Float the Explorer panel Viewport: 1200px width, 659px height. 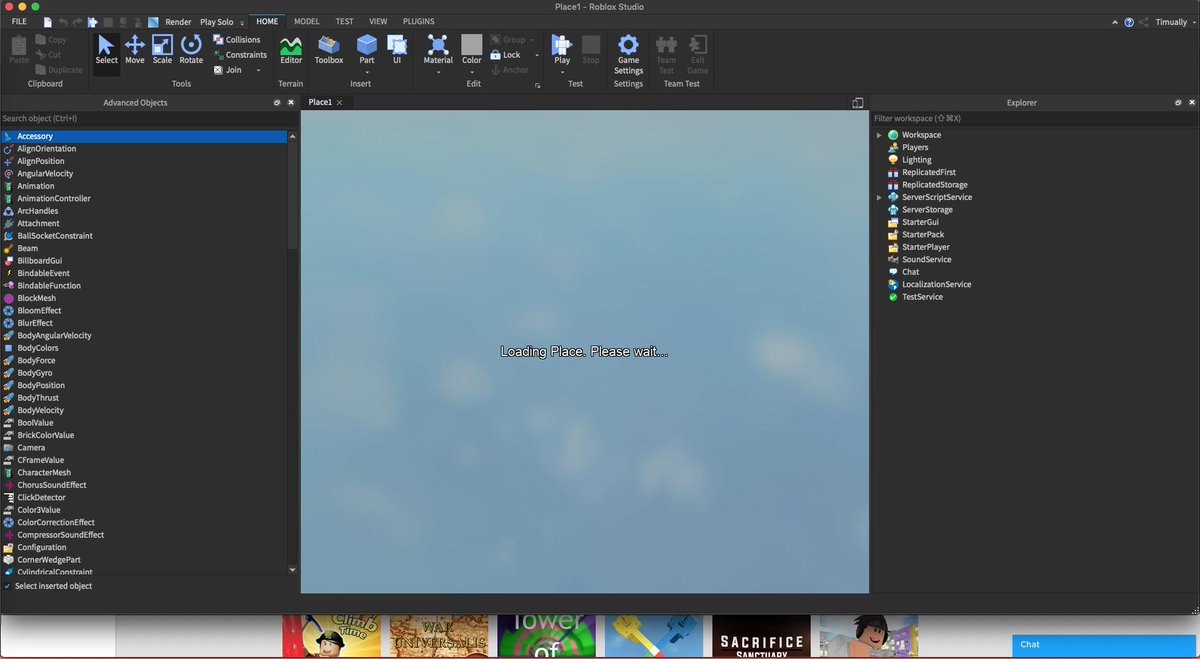[1177, 102]
